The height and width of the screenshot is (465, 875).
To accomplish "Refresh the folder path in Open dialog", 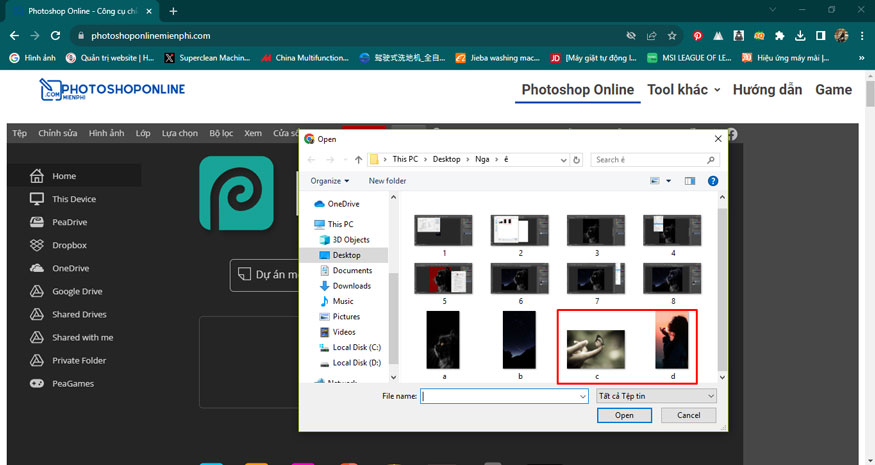I will point(576,160).
